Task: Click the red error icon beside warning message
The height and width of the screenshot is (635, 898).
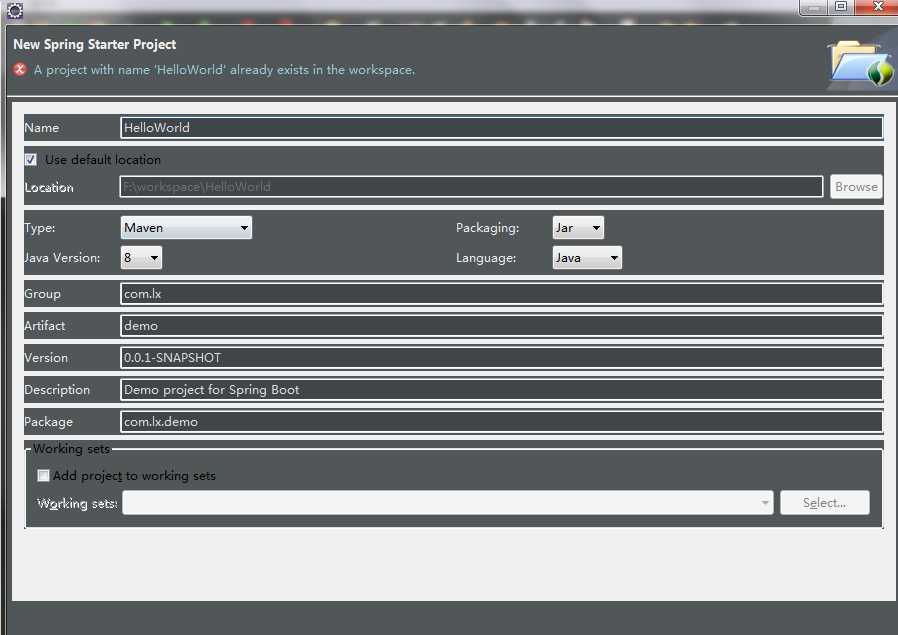Action: (20, 69)
